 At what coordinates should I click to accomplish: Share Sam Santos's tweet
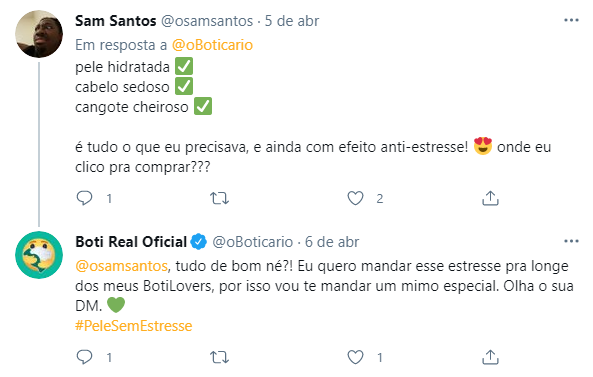pyautogui.click(x=490, y=198)
